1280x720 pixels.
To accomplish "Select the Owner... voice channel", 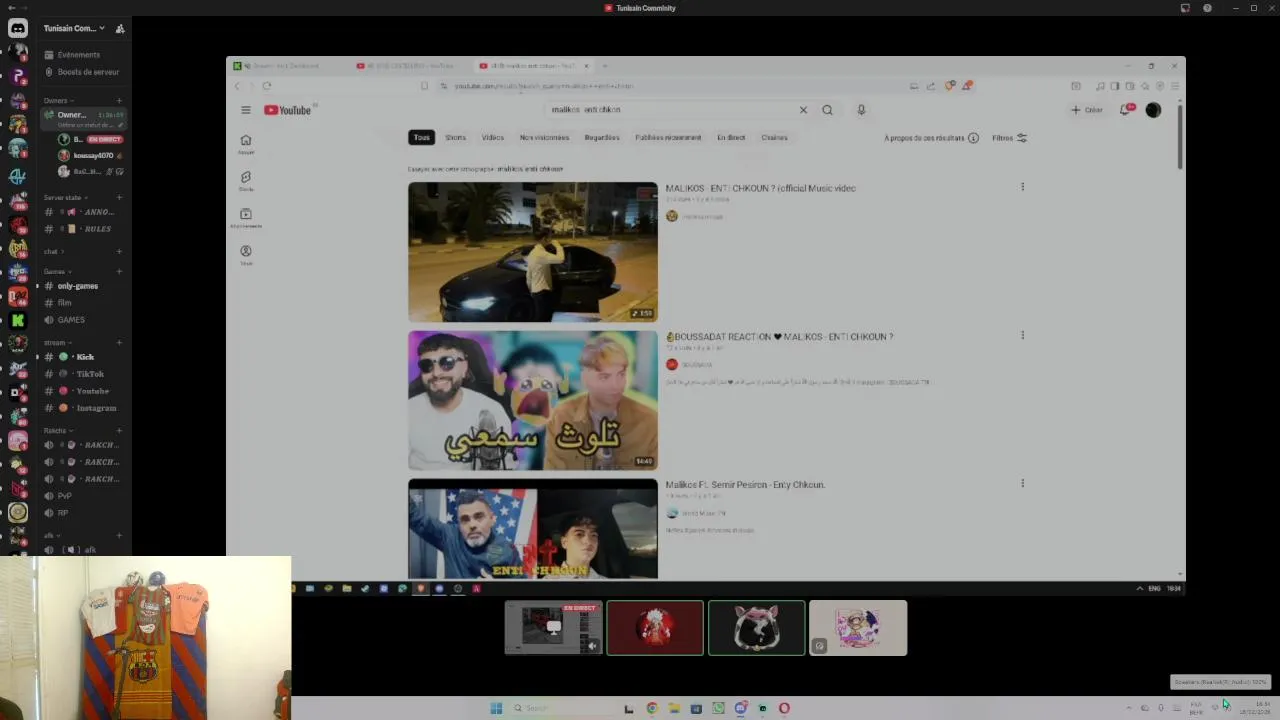I will pyautogui.click(x=82, y=119).
